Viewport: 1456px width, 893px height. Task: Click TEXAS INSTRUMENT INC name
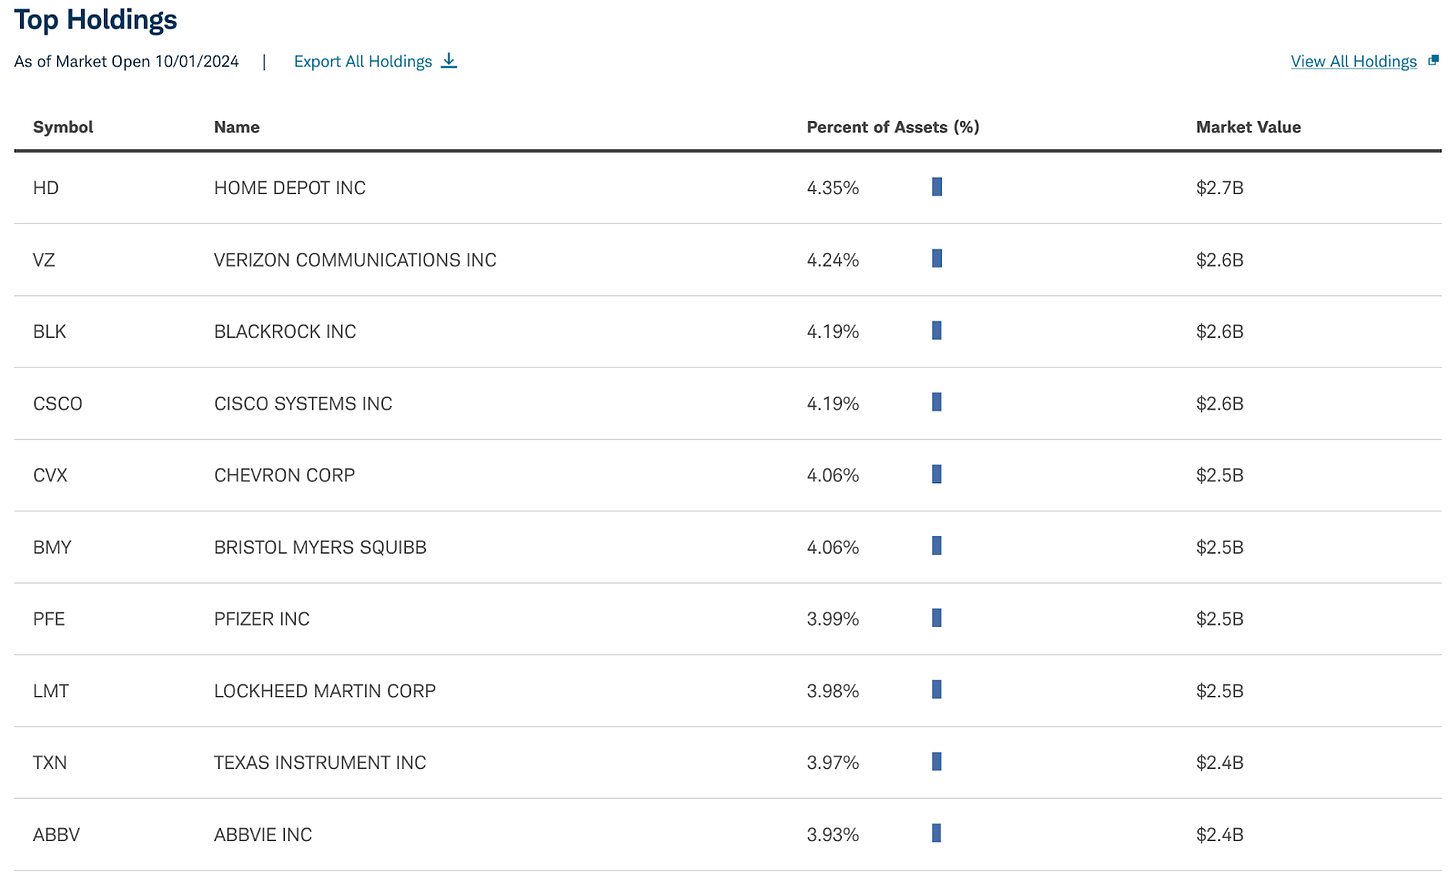(x=320, y=763)
